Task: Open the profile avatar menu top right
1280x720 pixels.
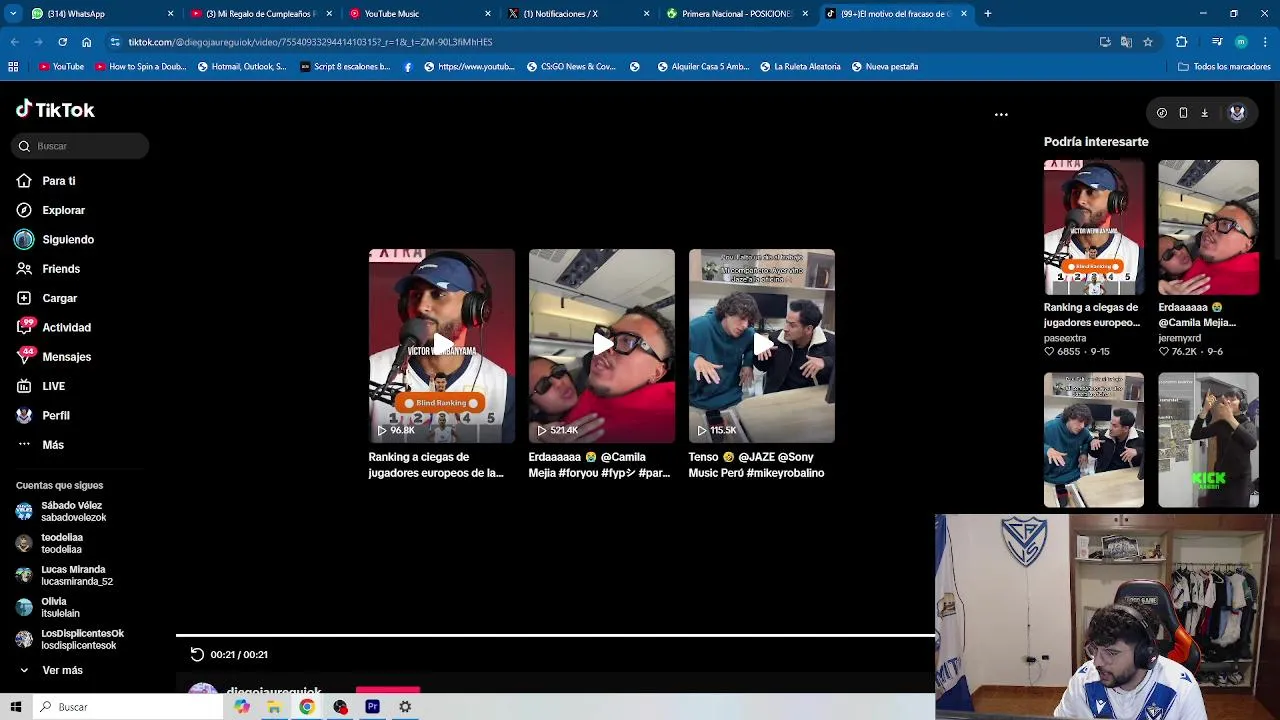Action: 1237,113
